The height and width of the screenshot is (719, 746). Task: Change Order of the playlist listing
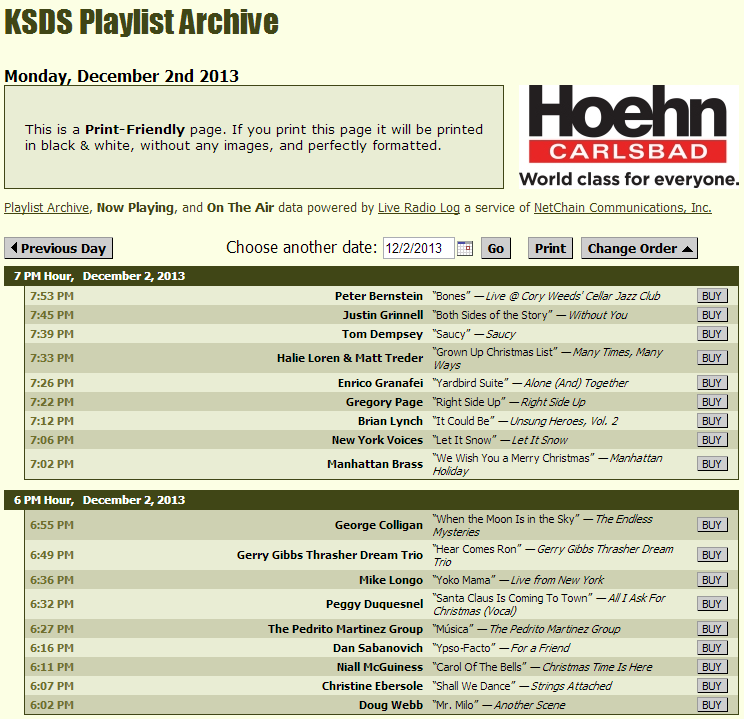639,248
